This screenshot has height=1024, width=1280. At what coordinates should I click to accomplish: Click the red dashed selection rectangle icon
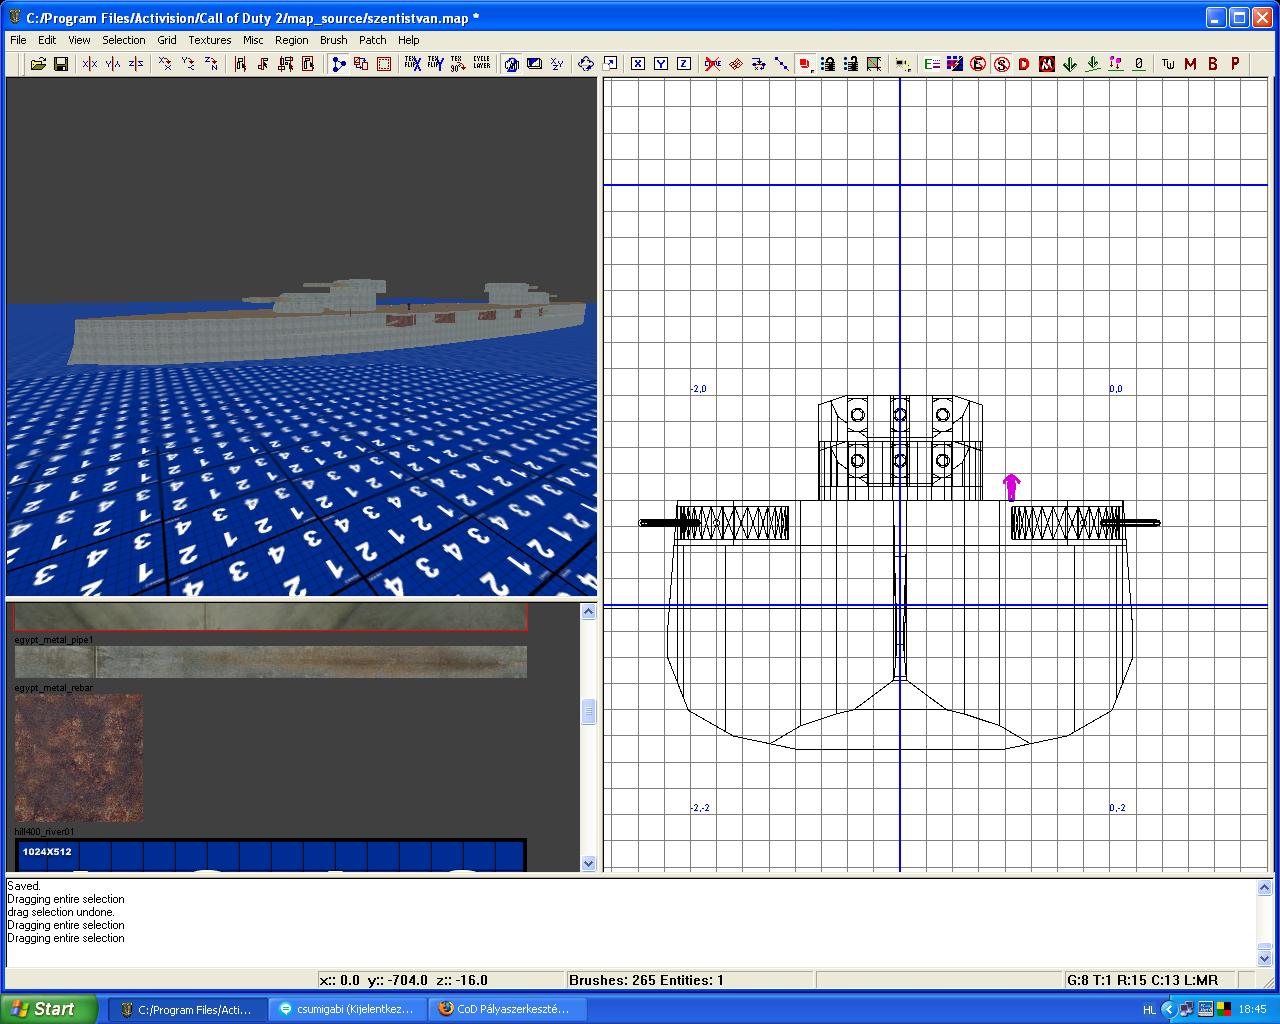pyautogui.click(x=384, y=64)
